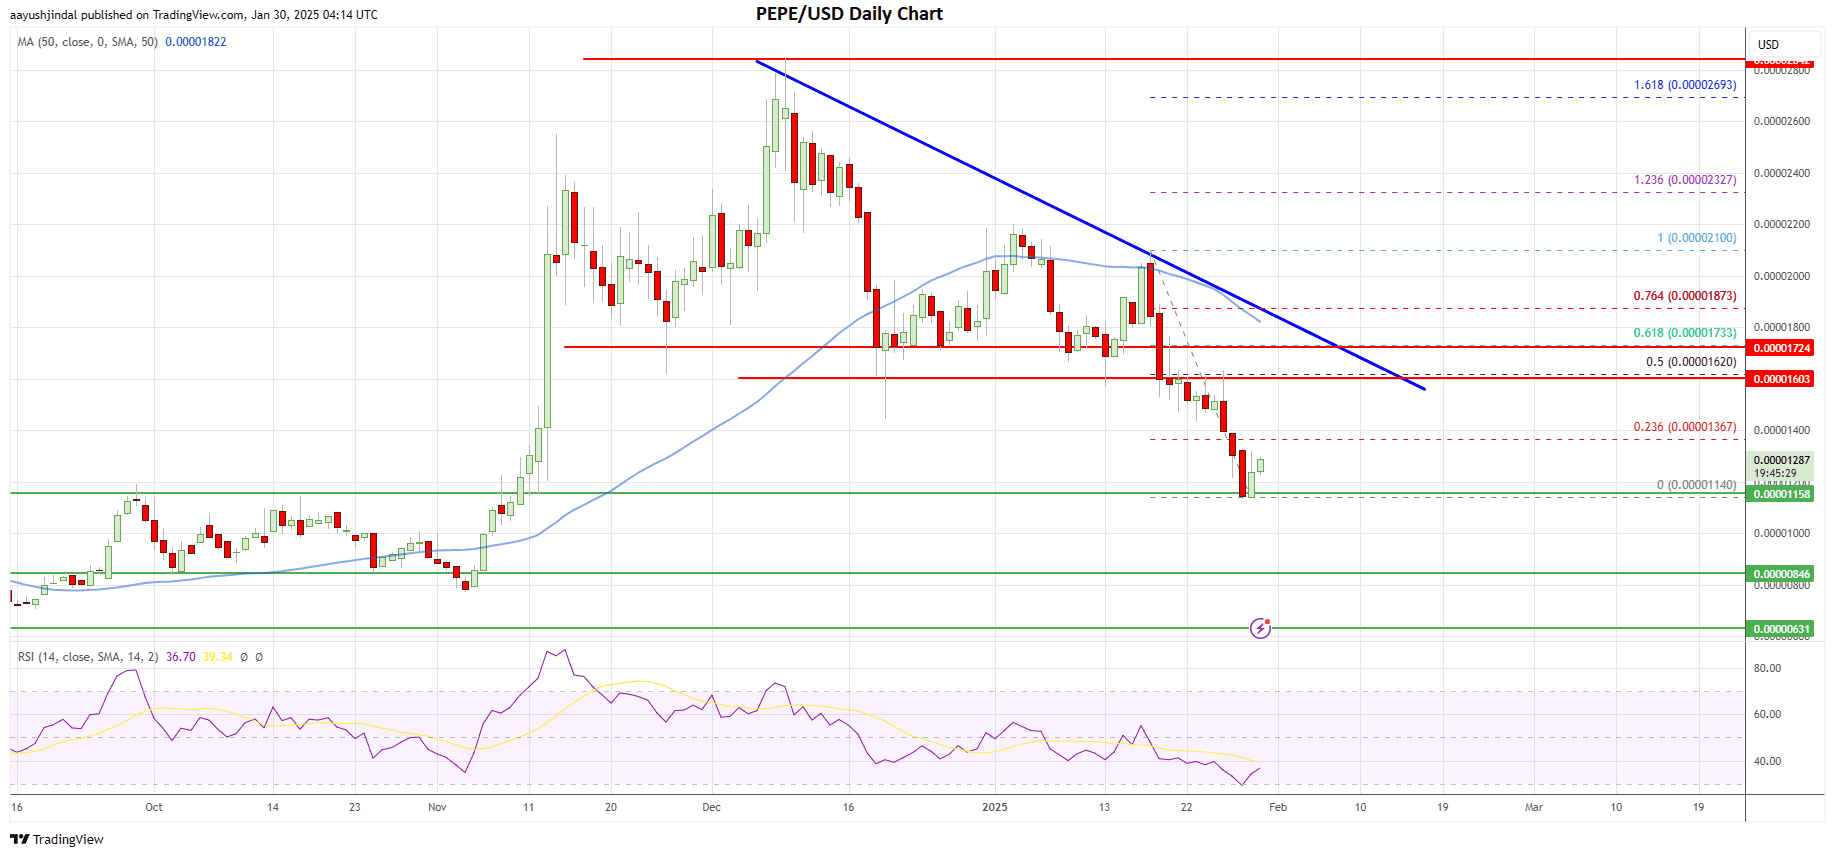Select the 1.618 Fibonacci level label
The width and height of the screenshot is (1835, 857).
pyautogui.click(x=1684, y=85)
